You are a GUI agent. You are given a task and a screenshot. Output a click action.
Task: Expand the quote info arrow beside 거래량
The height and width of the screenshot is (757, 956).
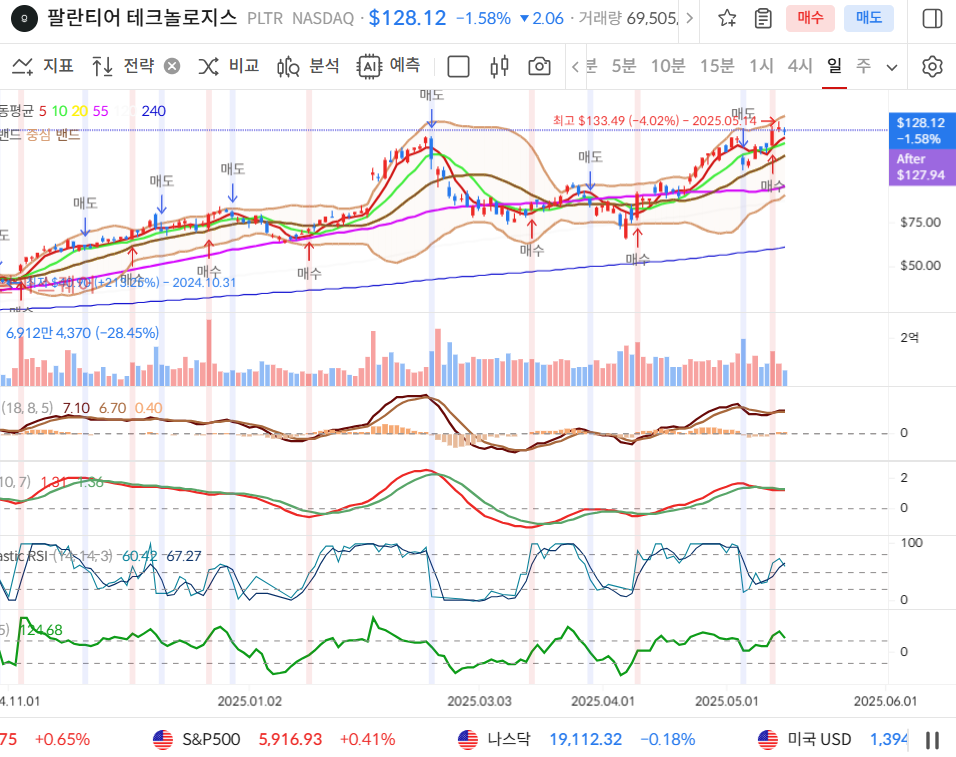click(x=690, y=18)
